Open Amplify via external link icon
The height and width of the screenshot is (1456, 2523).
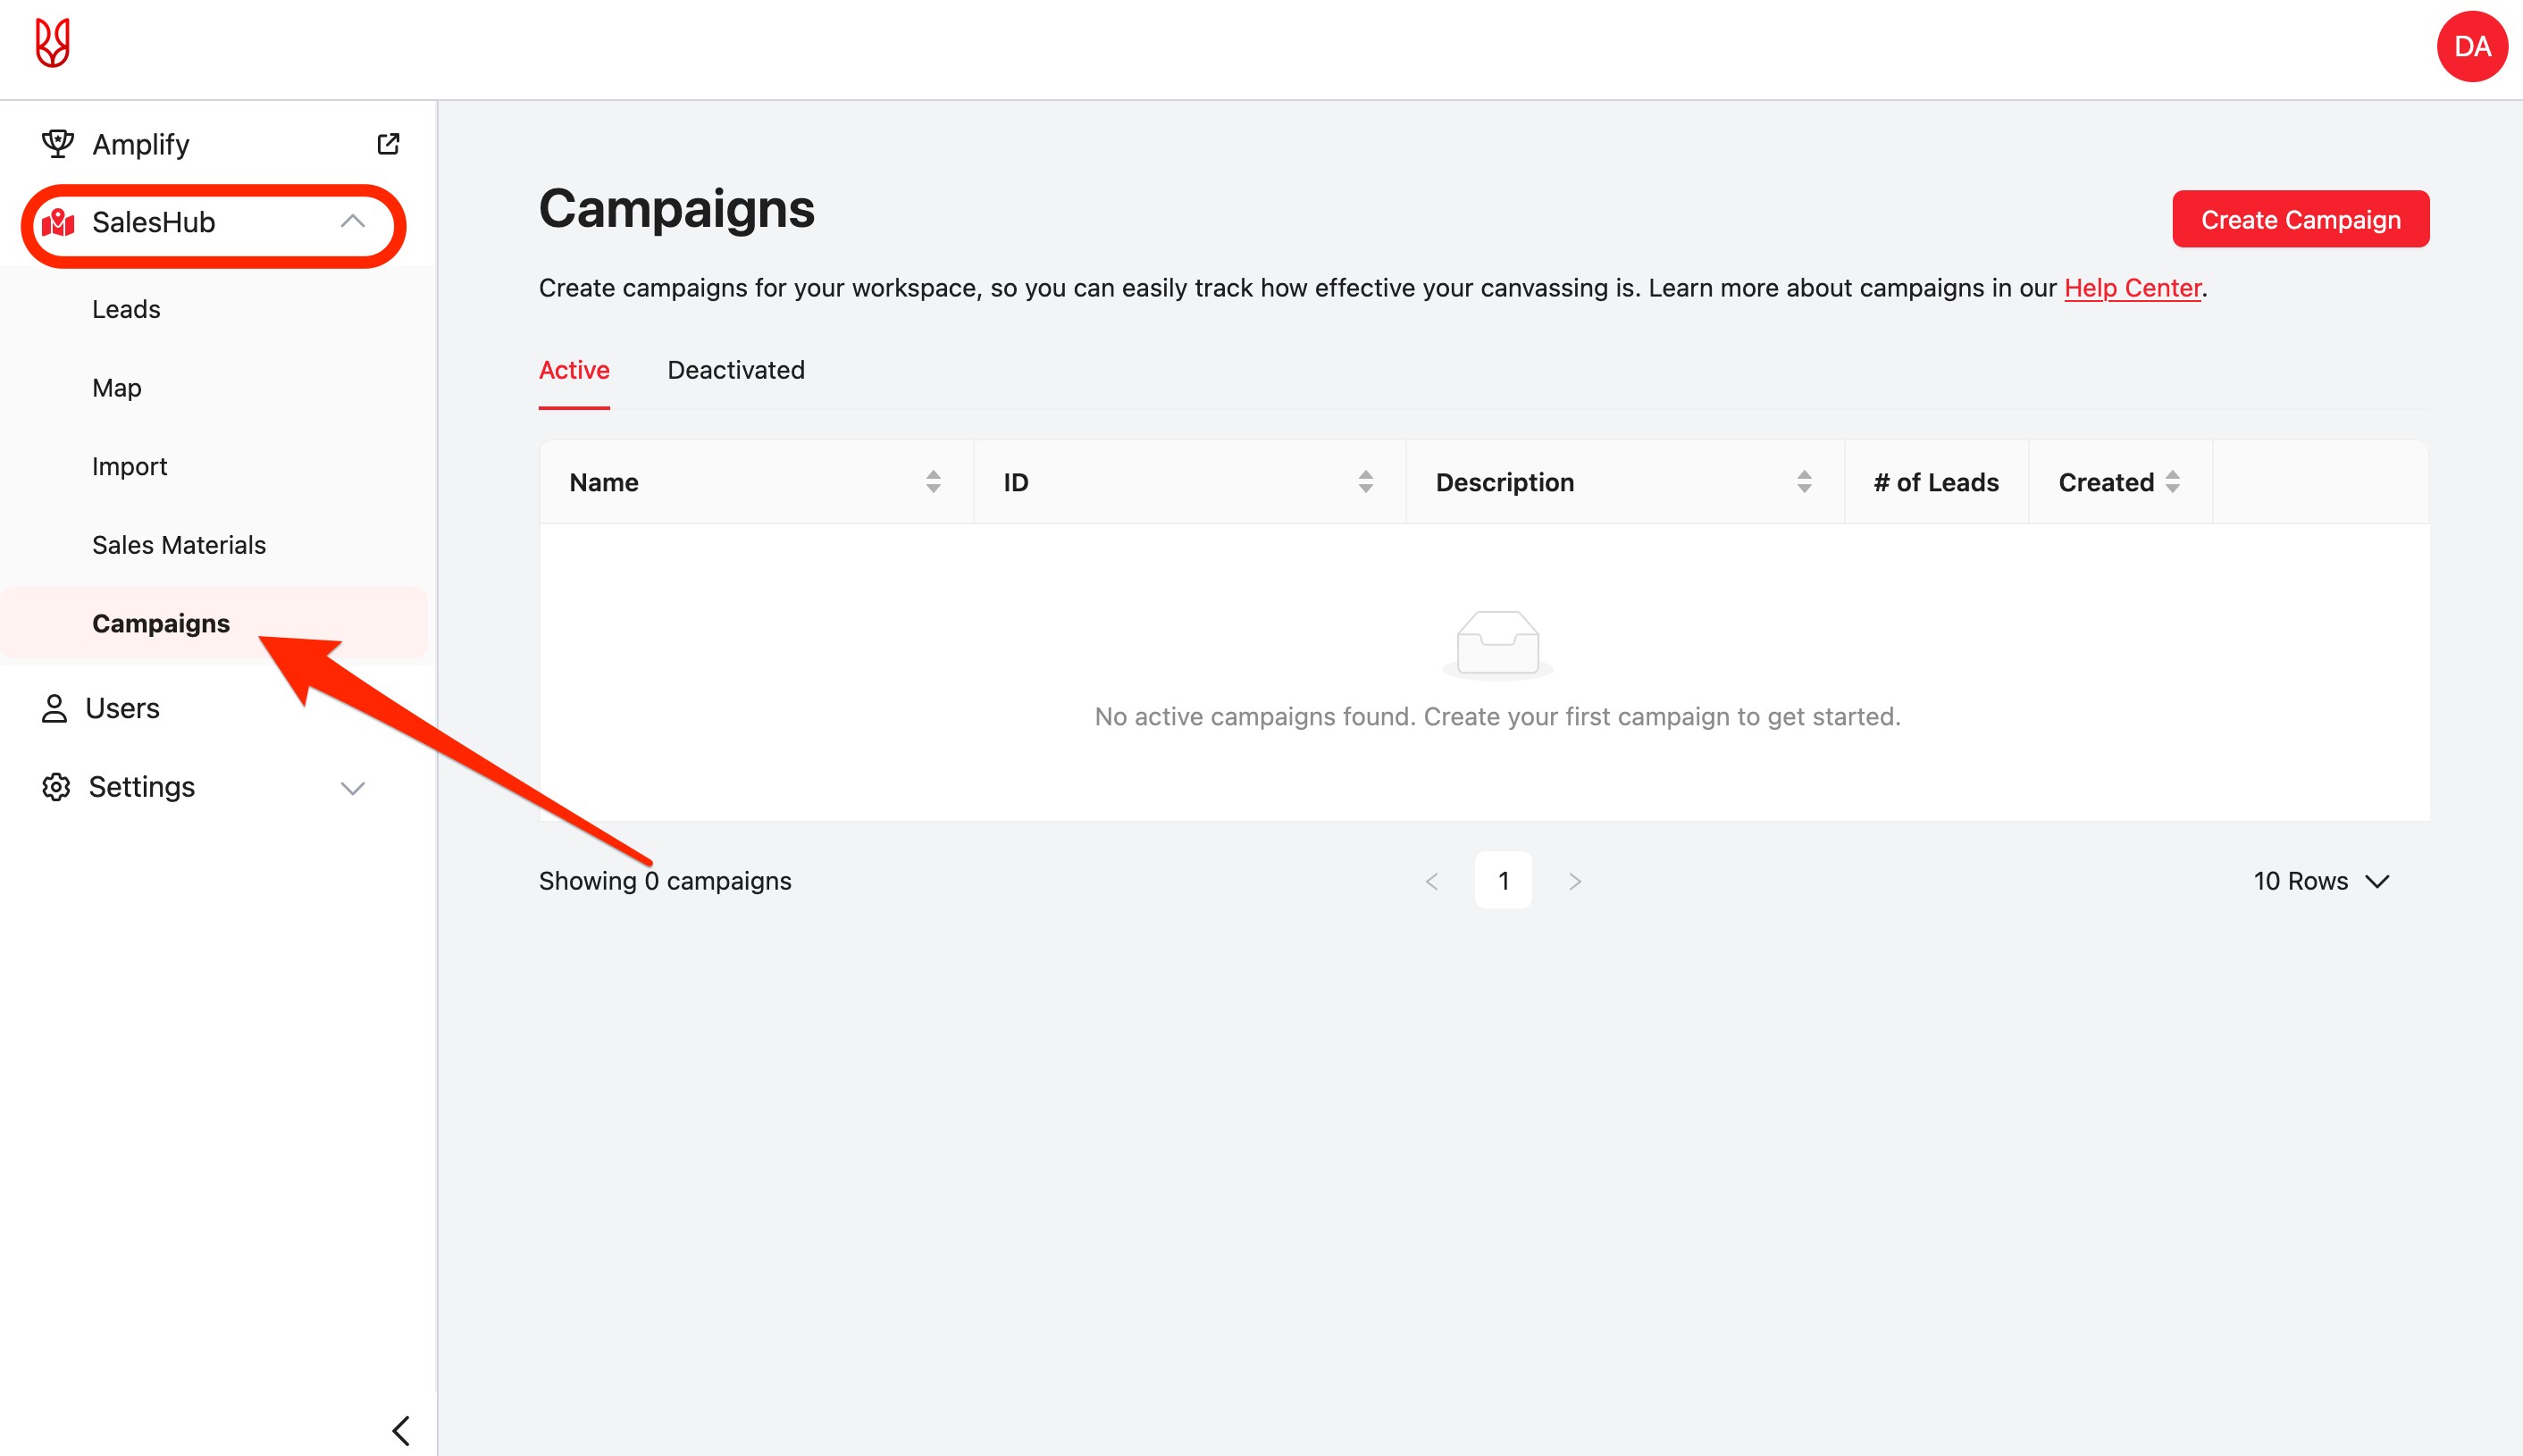[x=388, y=144]
